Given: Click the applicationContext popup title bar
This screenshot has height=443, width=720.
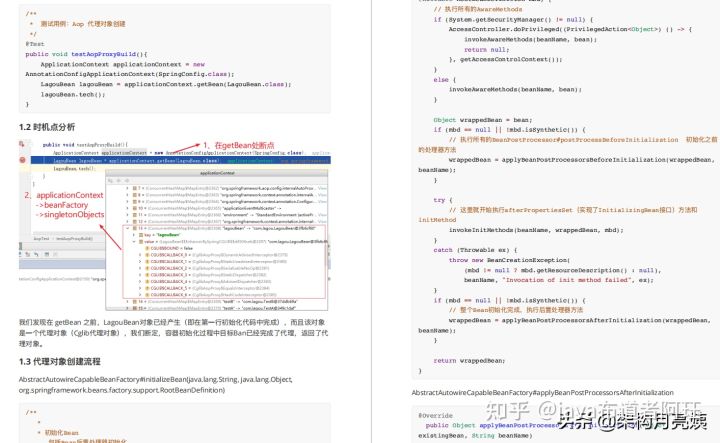Looking at the screenshot, I should (217, 173).
